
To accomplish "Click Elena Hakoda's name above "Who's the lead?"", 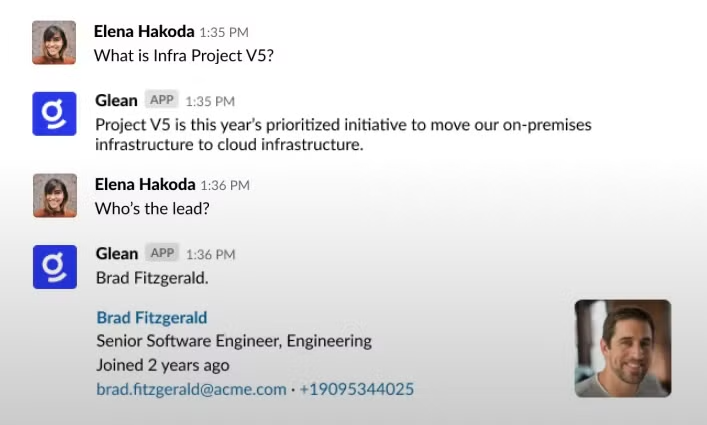I will [x=144, y=184].
